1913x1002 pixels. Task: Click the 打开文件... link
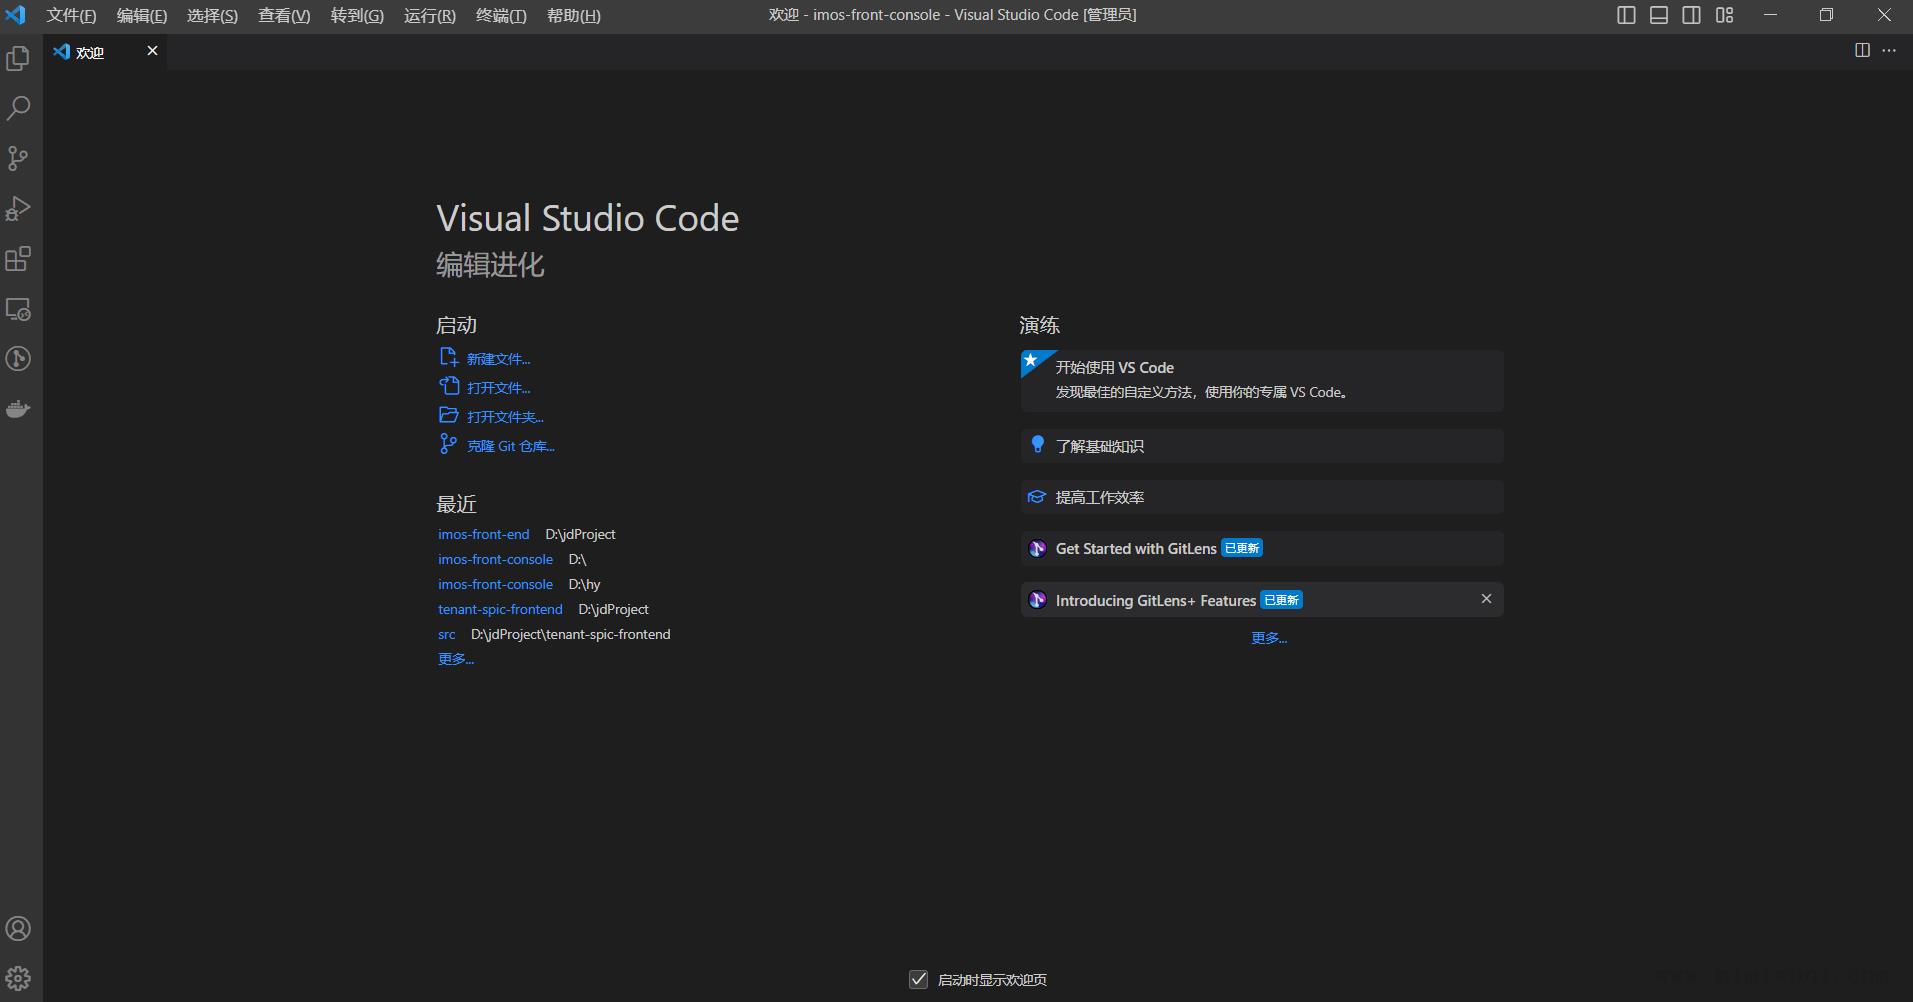tap(498, 388)
